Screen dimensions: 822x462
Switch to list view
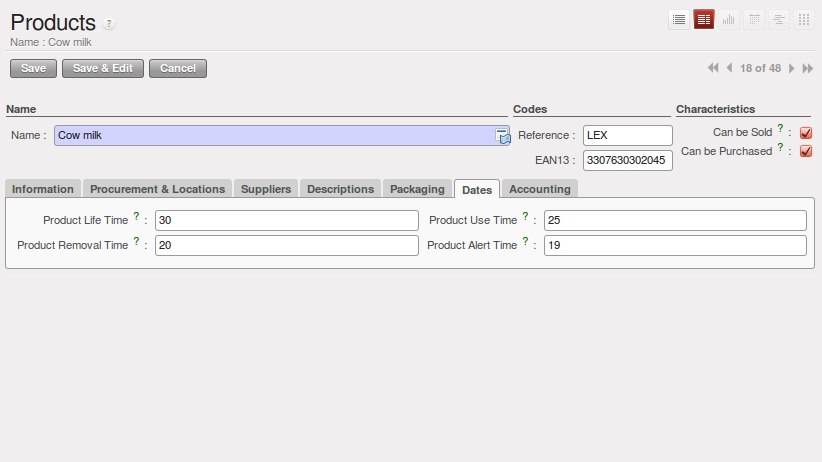(679, 19)
